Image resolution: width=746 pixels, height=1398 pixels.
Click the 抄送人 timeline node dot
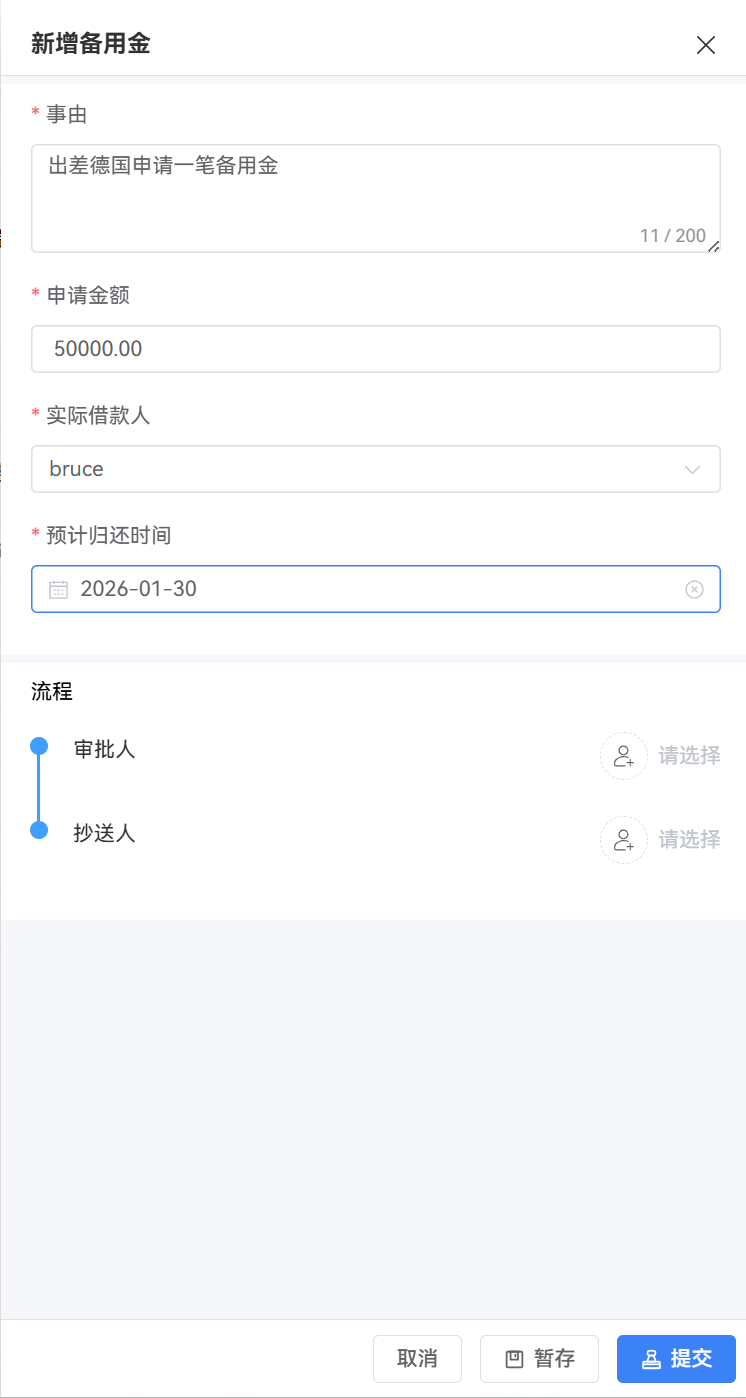pos(39,830)
